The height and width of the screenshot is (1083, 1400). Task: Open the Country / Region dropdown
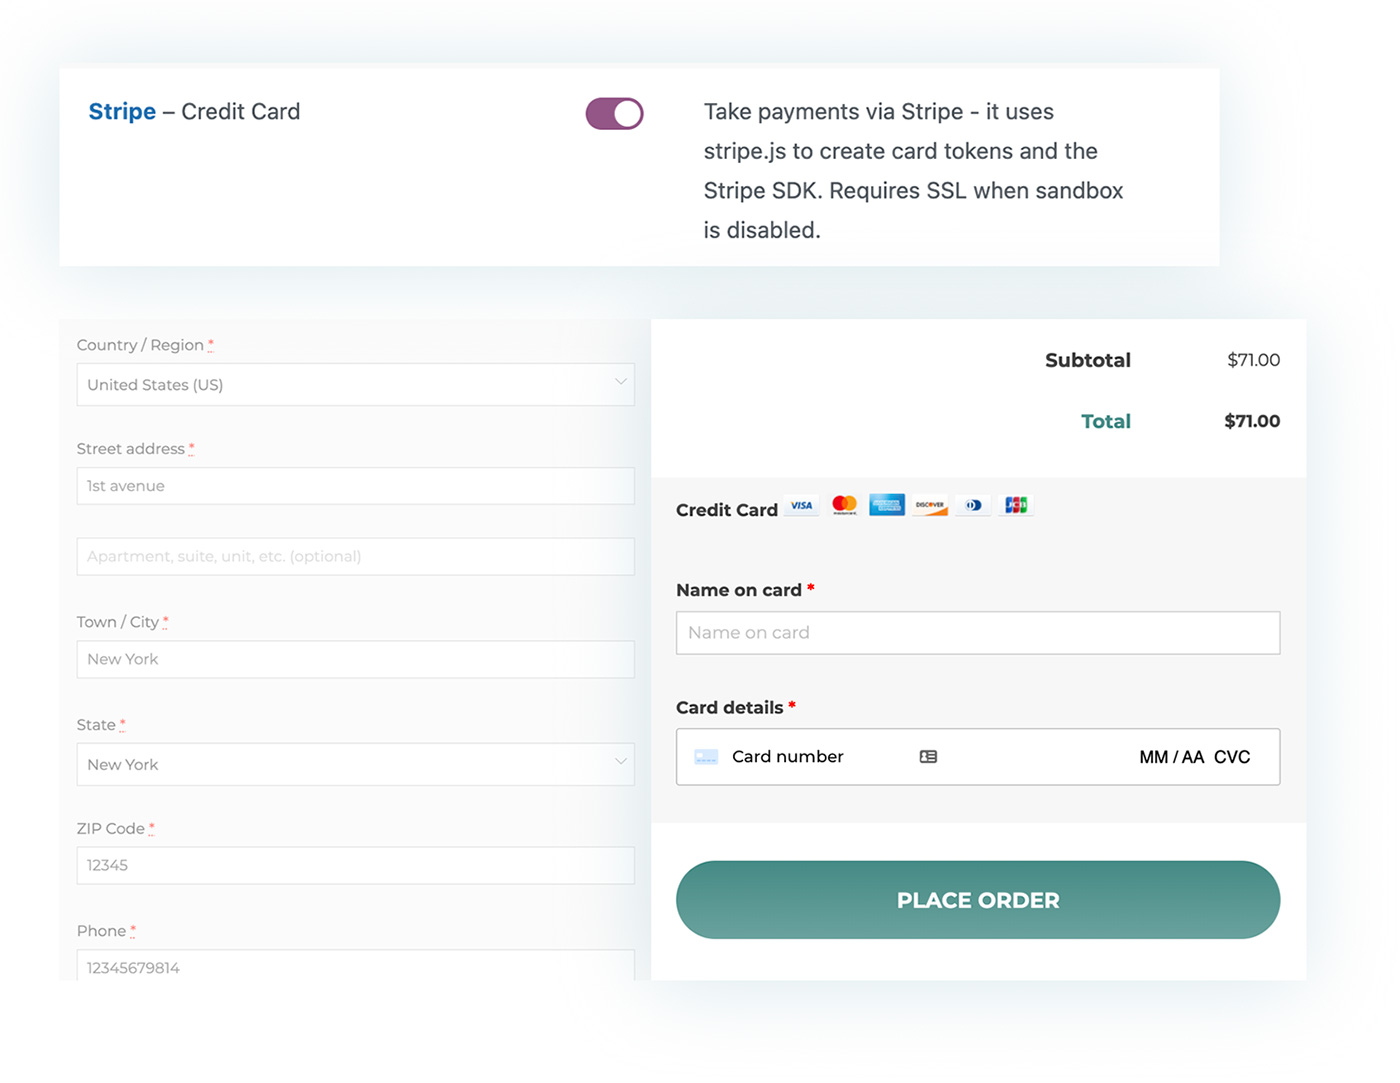355,385
